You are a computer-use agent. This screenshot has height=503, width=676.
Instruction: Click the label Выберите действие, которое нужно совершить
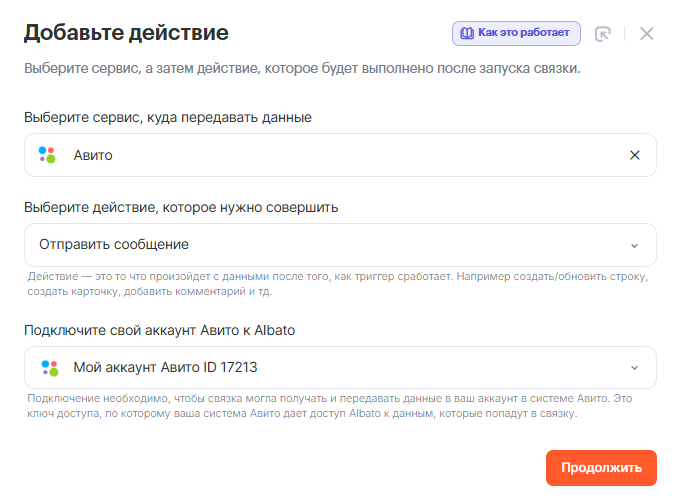pos(181,207)
